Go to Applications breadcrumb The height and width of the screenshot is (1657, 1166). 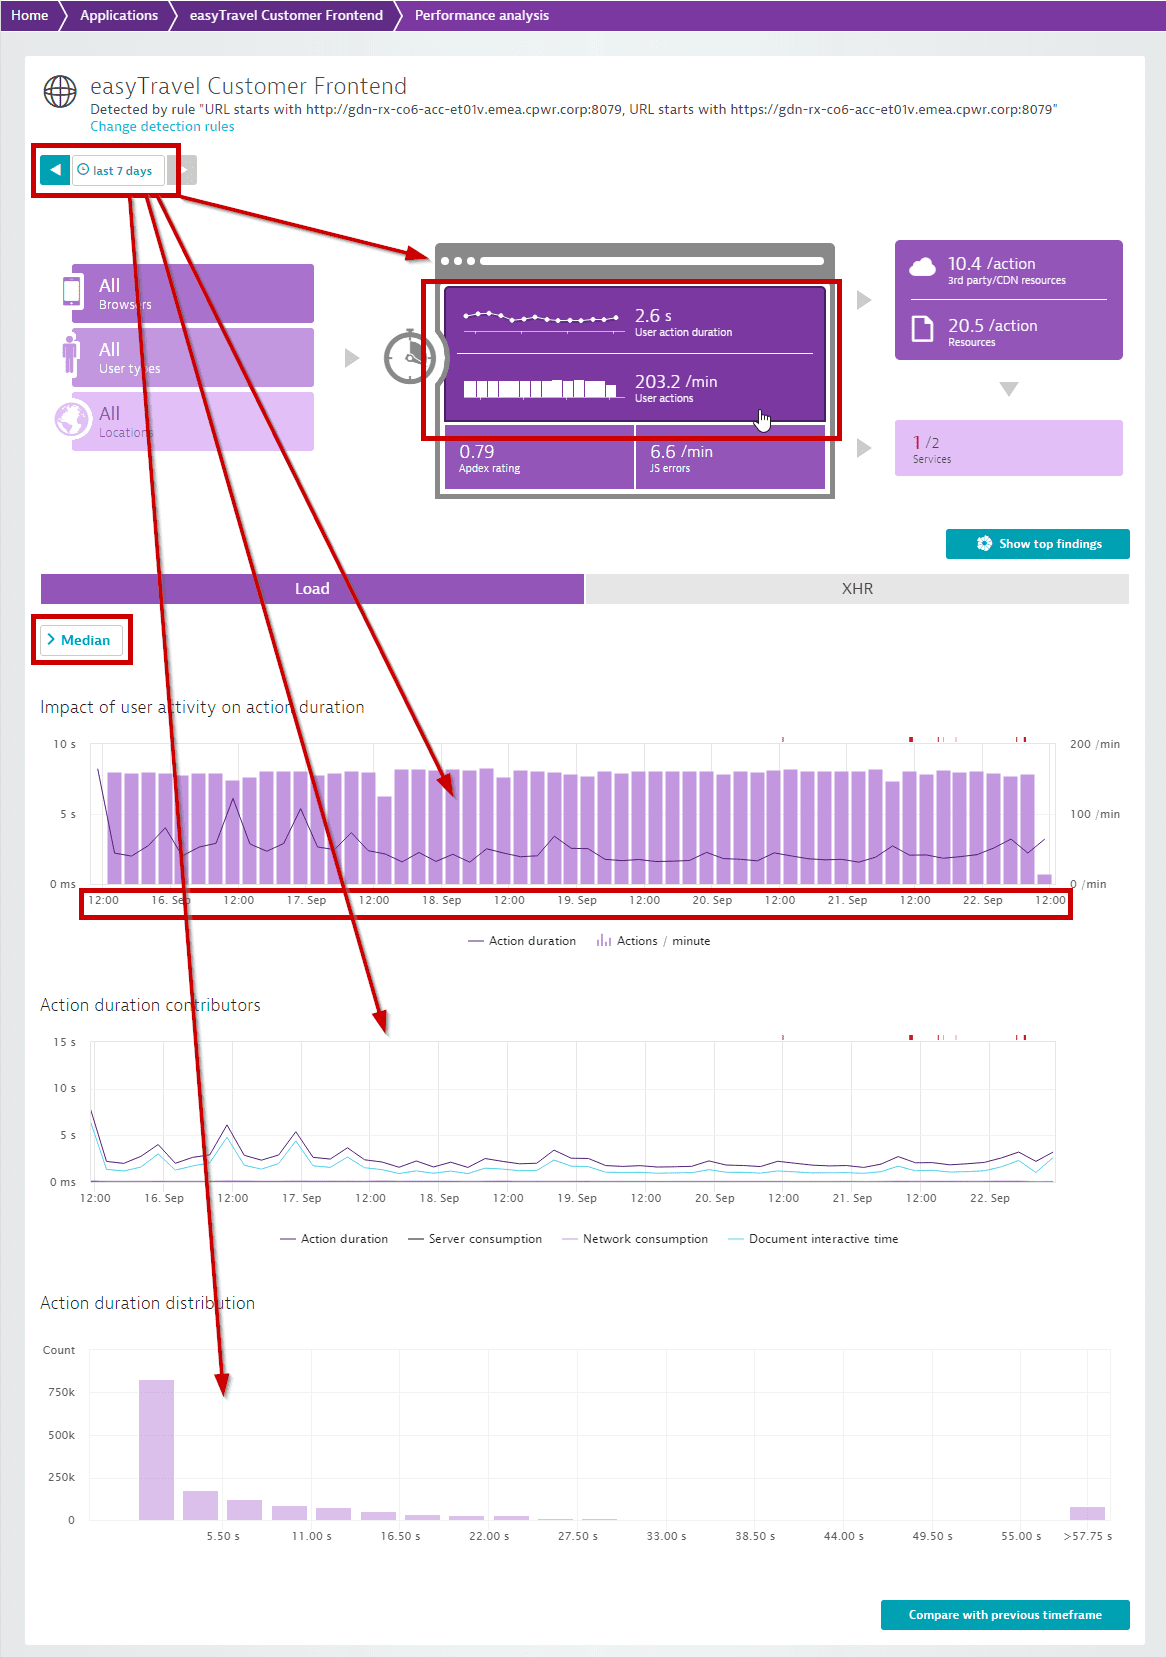(x=119, y=15)
